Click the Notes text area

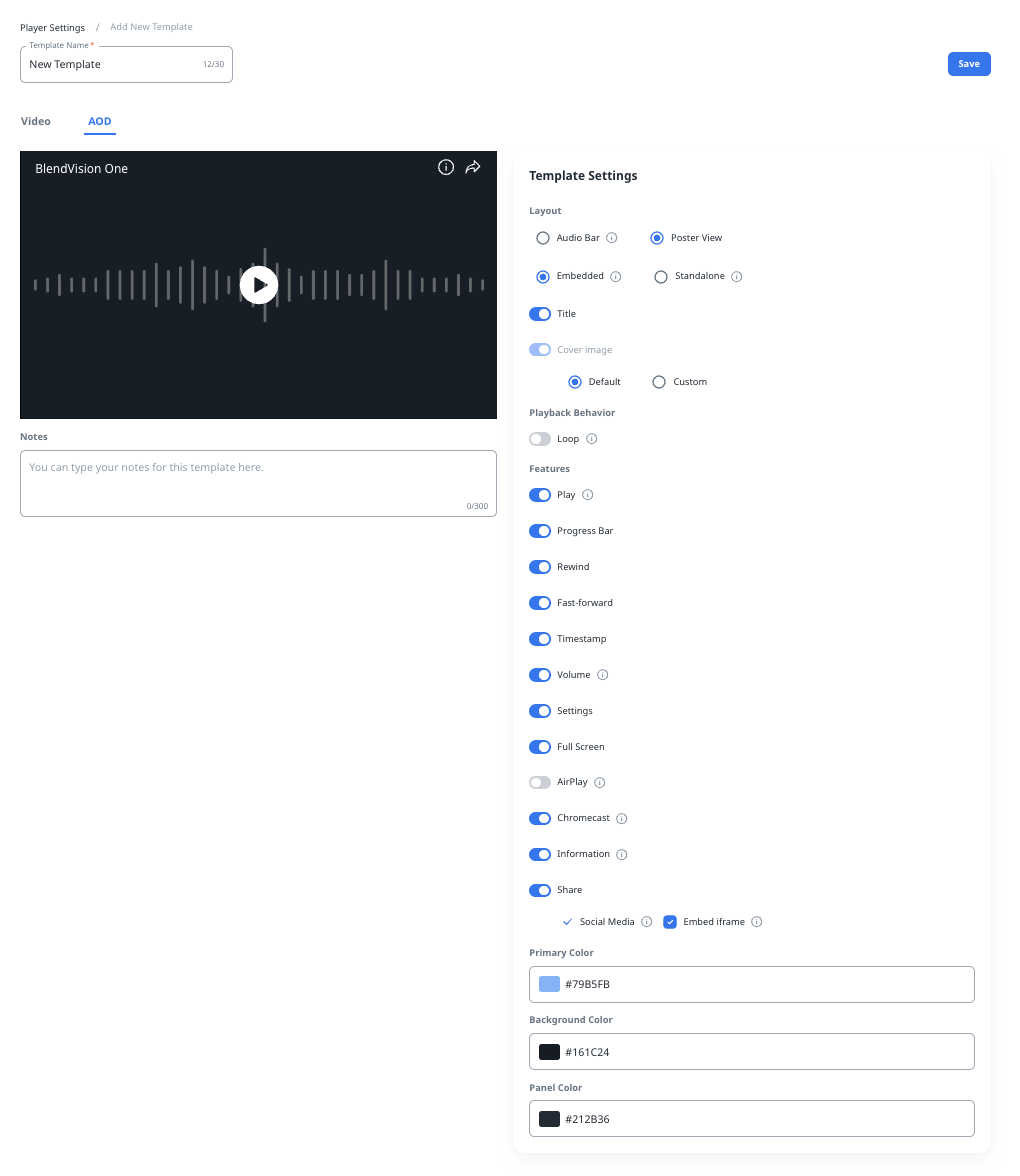(258, 483)
